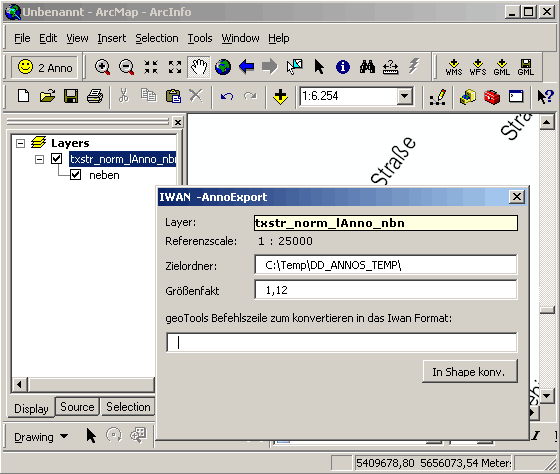Click the In Shape konv. button
The image size is (560, 474).
(x=469, y=372)
